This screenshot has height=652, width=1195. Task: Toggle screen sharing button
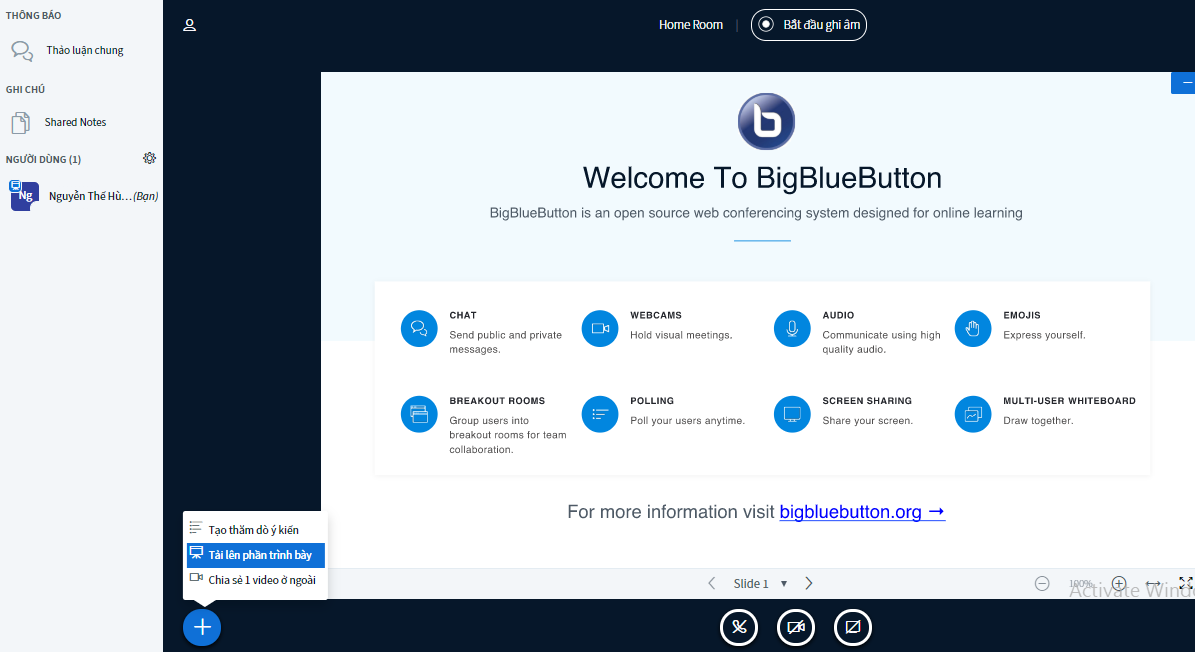853,628
